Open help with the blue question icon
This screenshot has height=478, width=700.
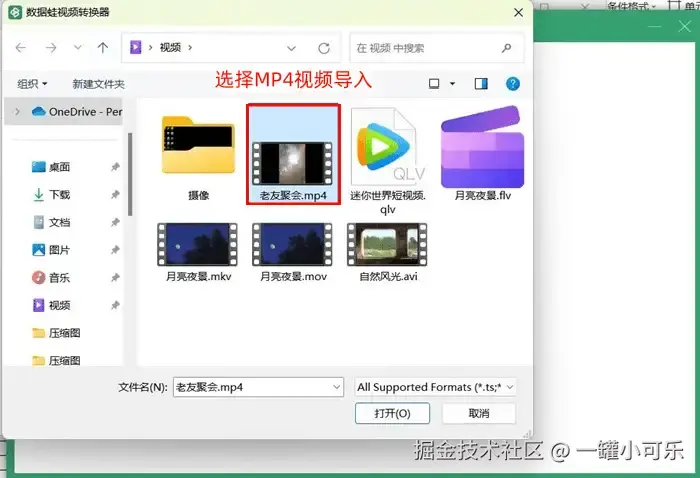[x=512, y=83]
